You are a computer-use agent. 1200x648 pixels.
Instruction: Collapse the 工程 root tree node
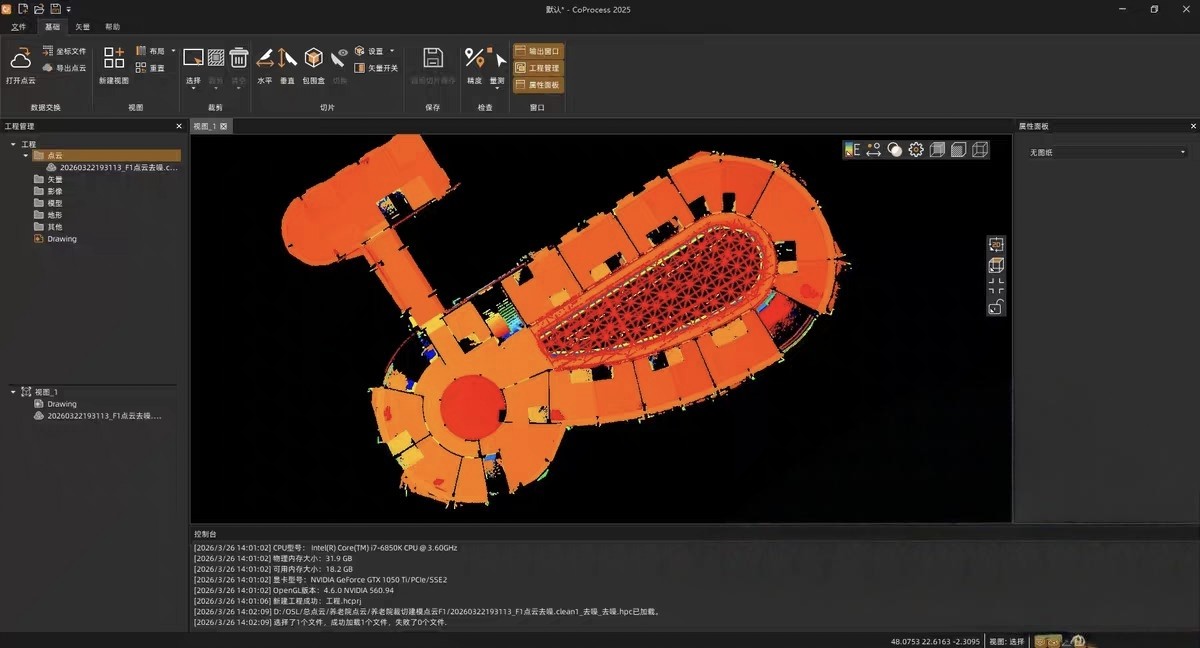[x=13, y=145]
